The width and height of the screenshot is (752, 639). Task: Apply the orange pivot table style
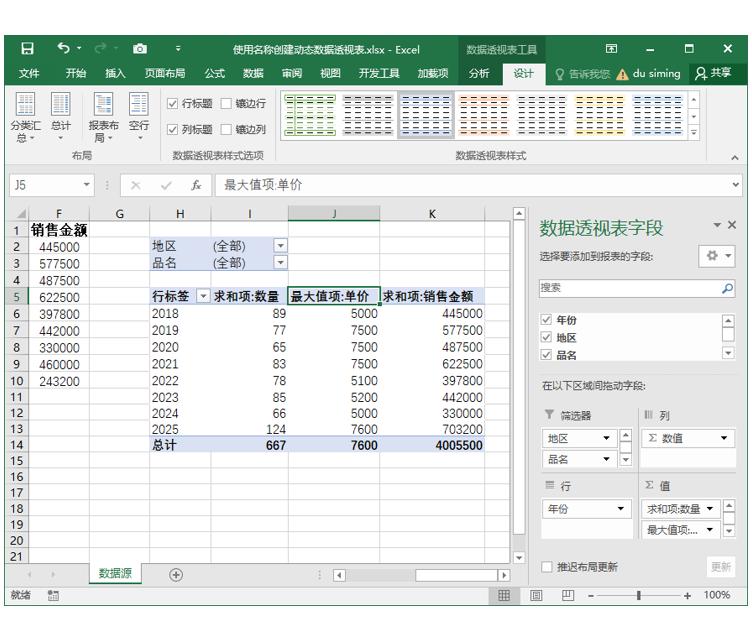click(x=483, y=115)
